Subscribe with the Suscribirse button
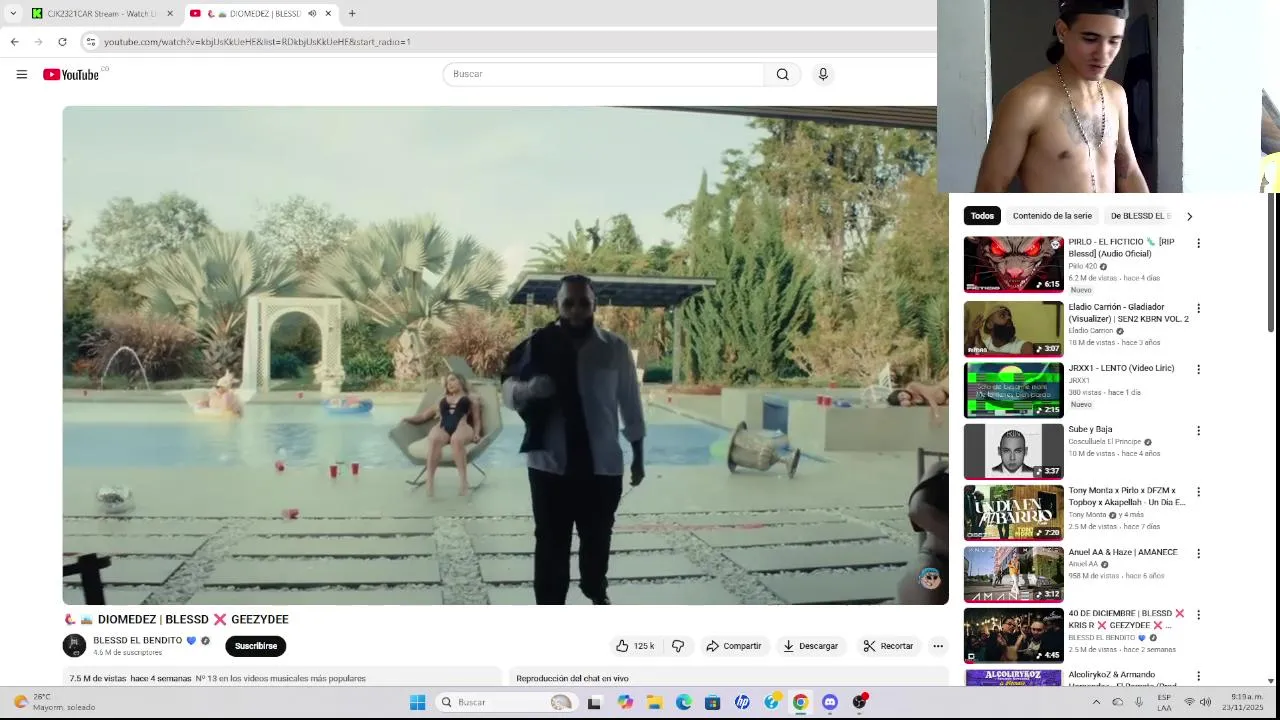The width and height of the screenshot is (1280, 720). coord(256,646)
